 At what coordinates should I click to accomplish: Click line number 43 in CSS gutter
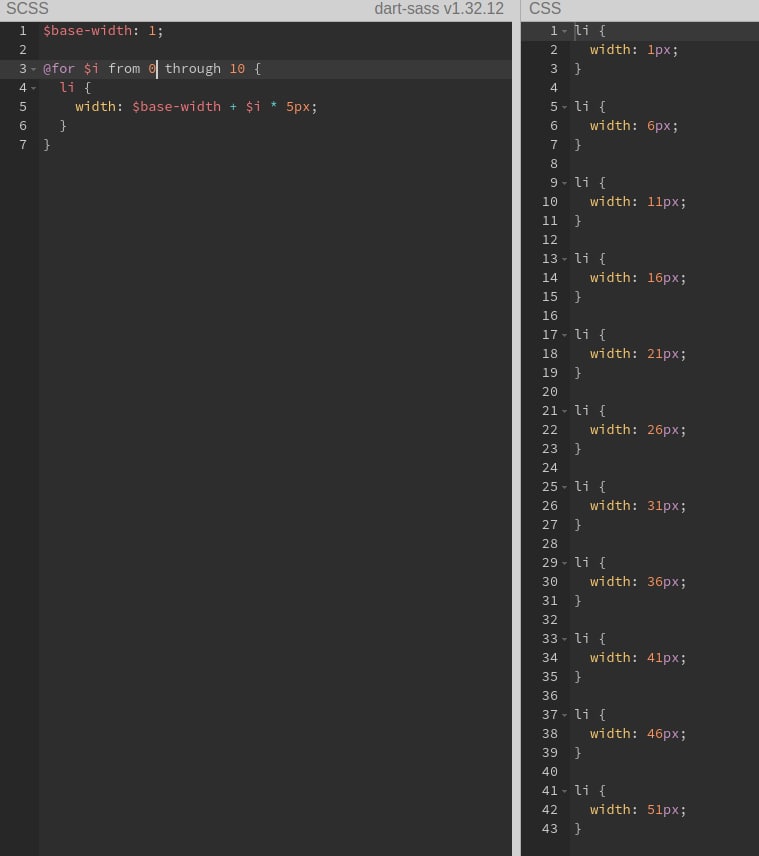tap(550, 829)
